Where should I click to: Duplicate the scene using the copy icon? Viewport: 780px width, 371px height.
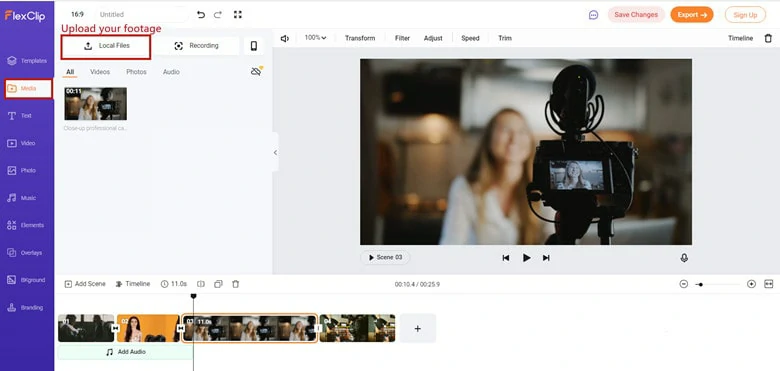(218, 284)
